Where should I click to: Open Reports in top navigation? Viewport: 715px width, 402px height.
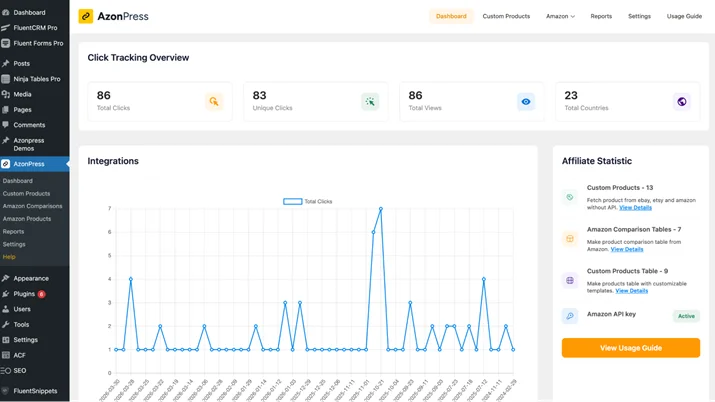coord(601,16)
